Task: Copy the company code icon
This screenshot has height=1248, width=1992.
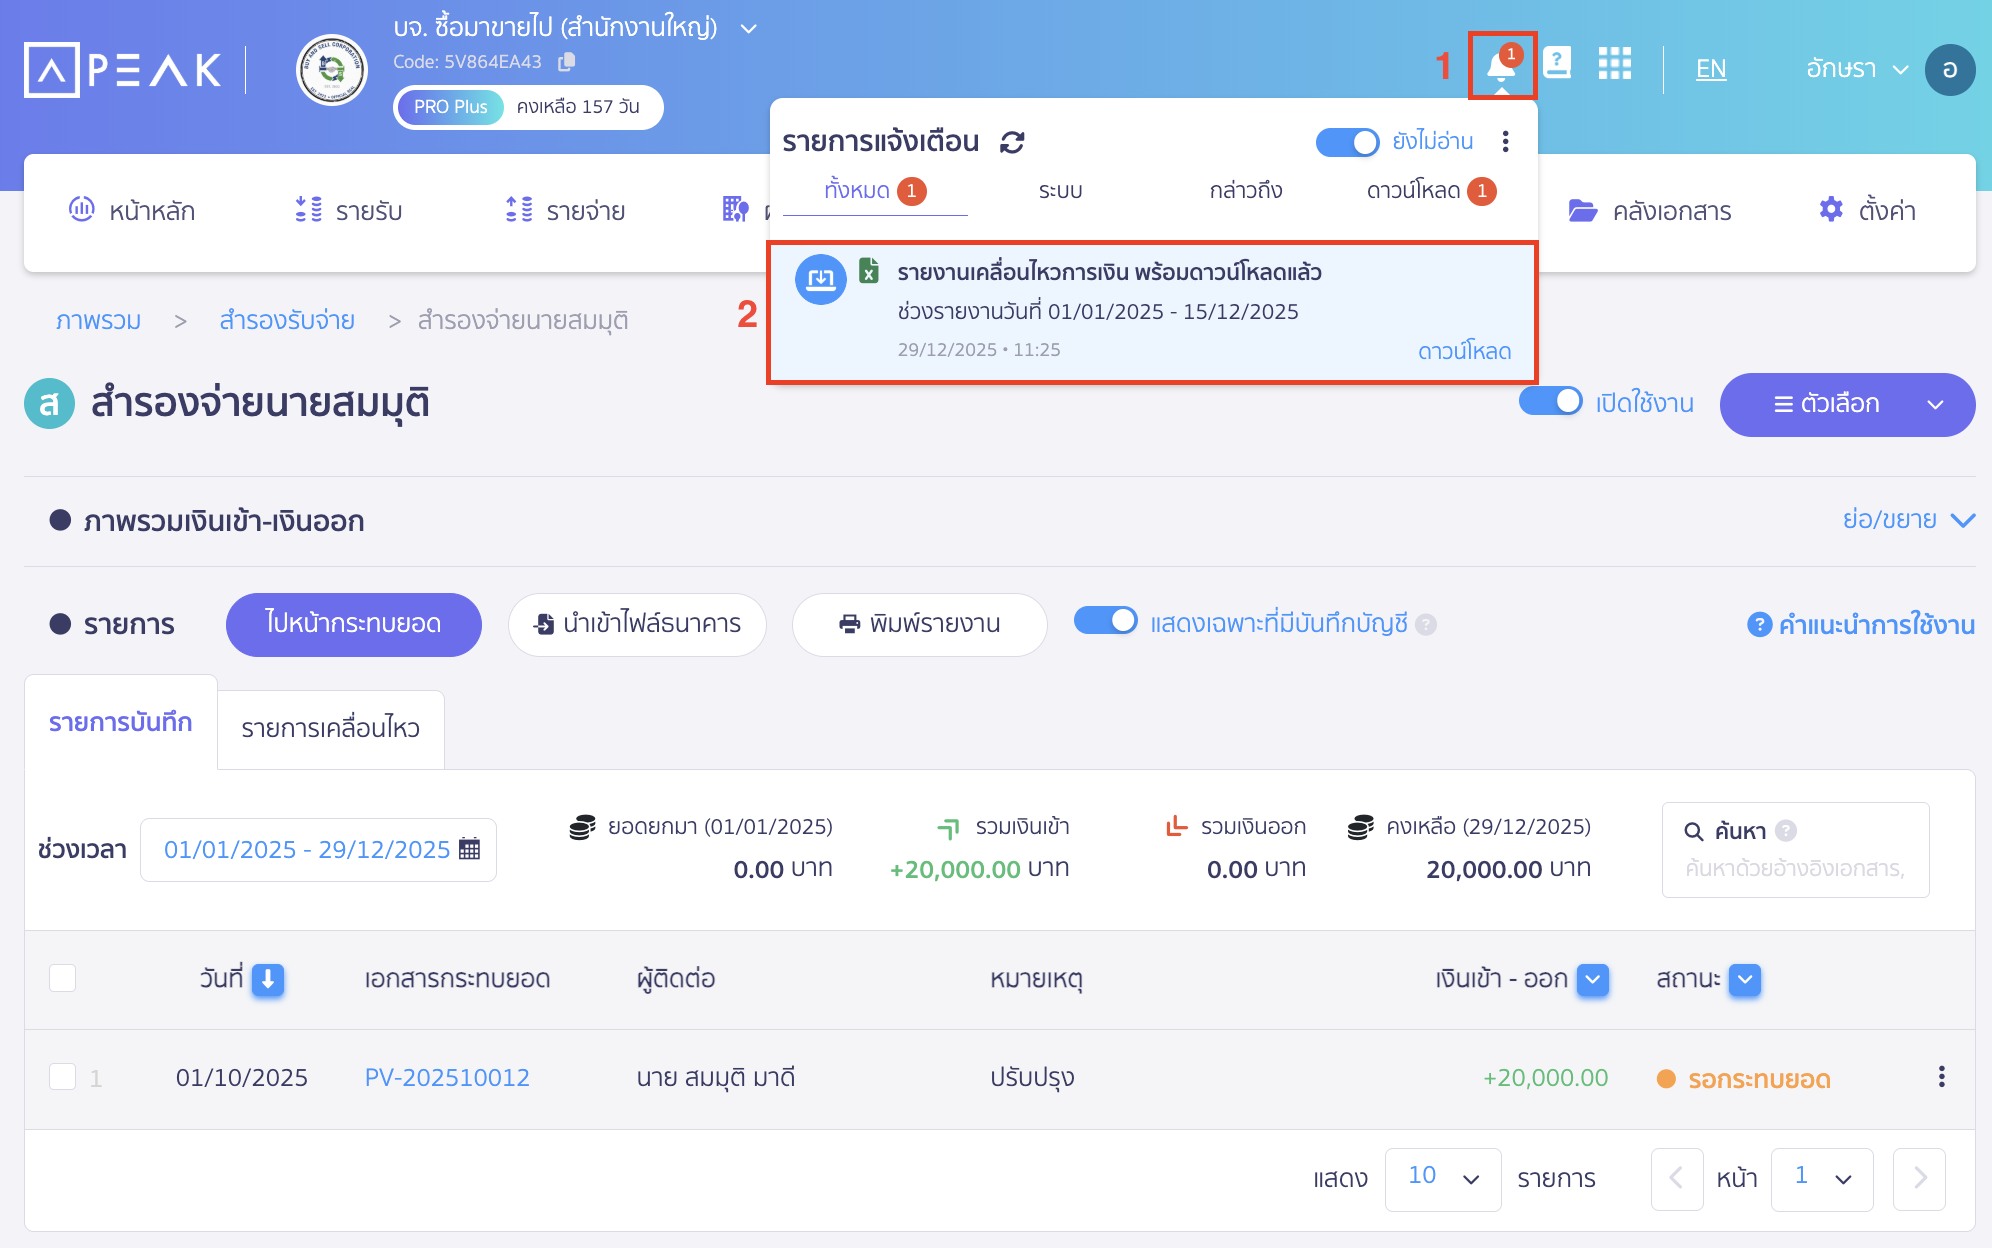Action: coord(566,62)
